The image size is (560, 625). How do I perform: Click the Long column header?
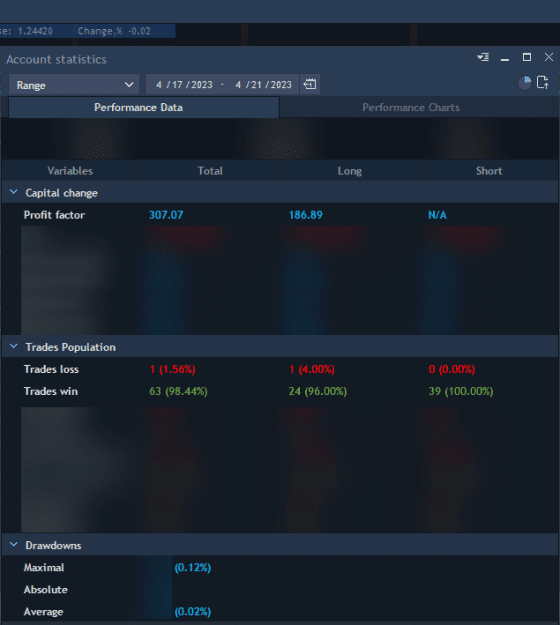point(350,171)
